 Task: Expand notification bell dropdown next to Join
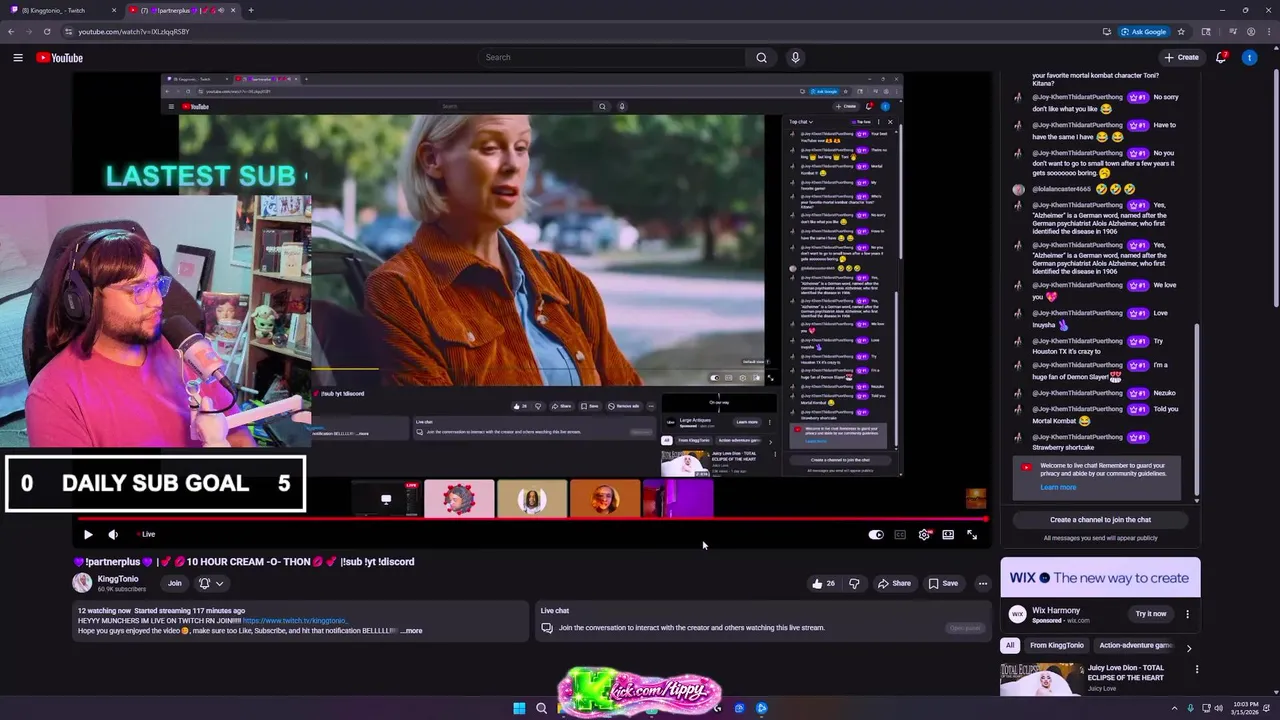tap(211, 583)
